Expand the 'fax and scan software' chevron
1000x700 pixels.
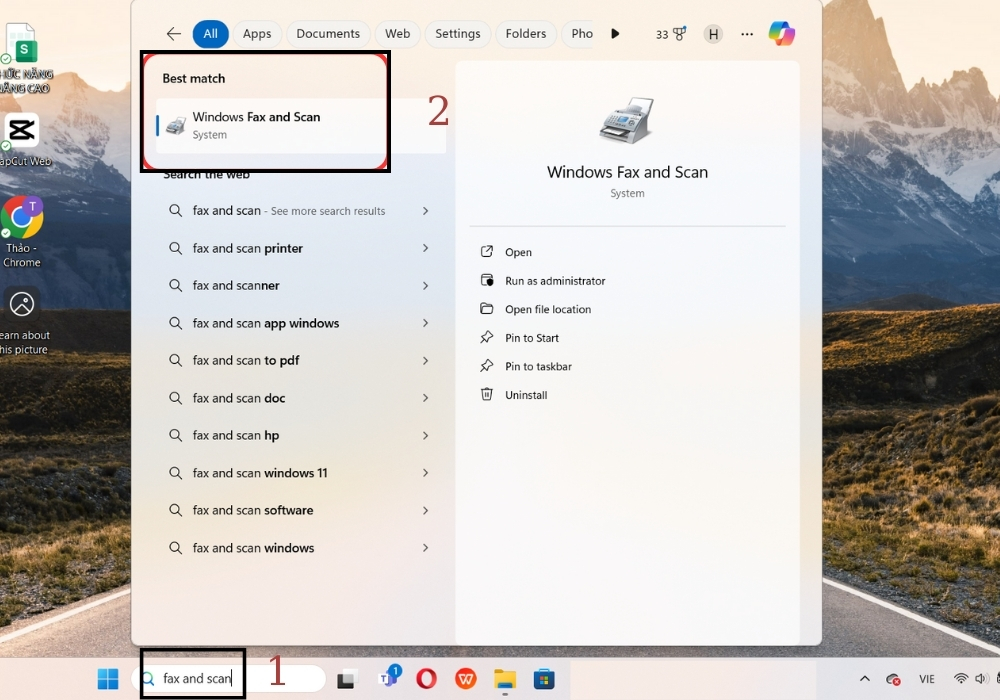[x=425, y=511]
